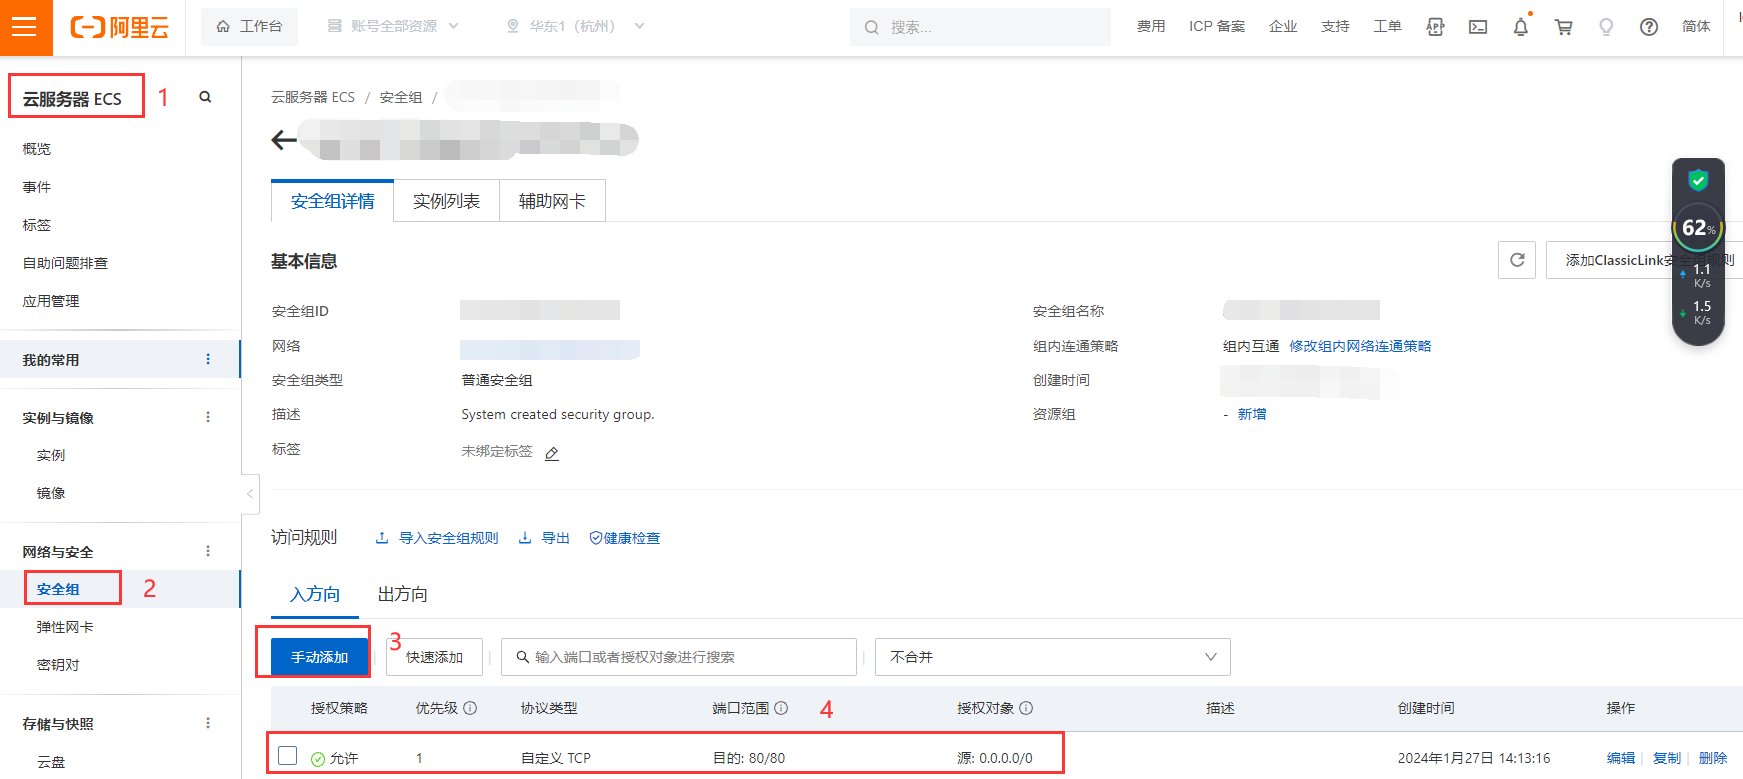
Task: Open the 实例与镜像 options dots
Action: pyautogui.click(x=208, y=417)
